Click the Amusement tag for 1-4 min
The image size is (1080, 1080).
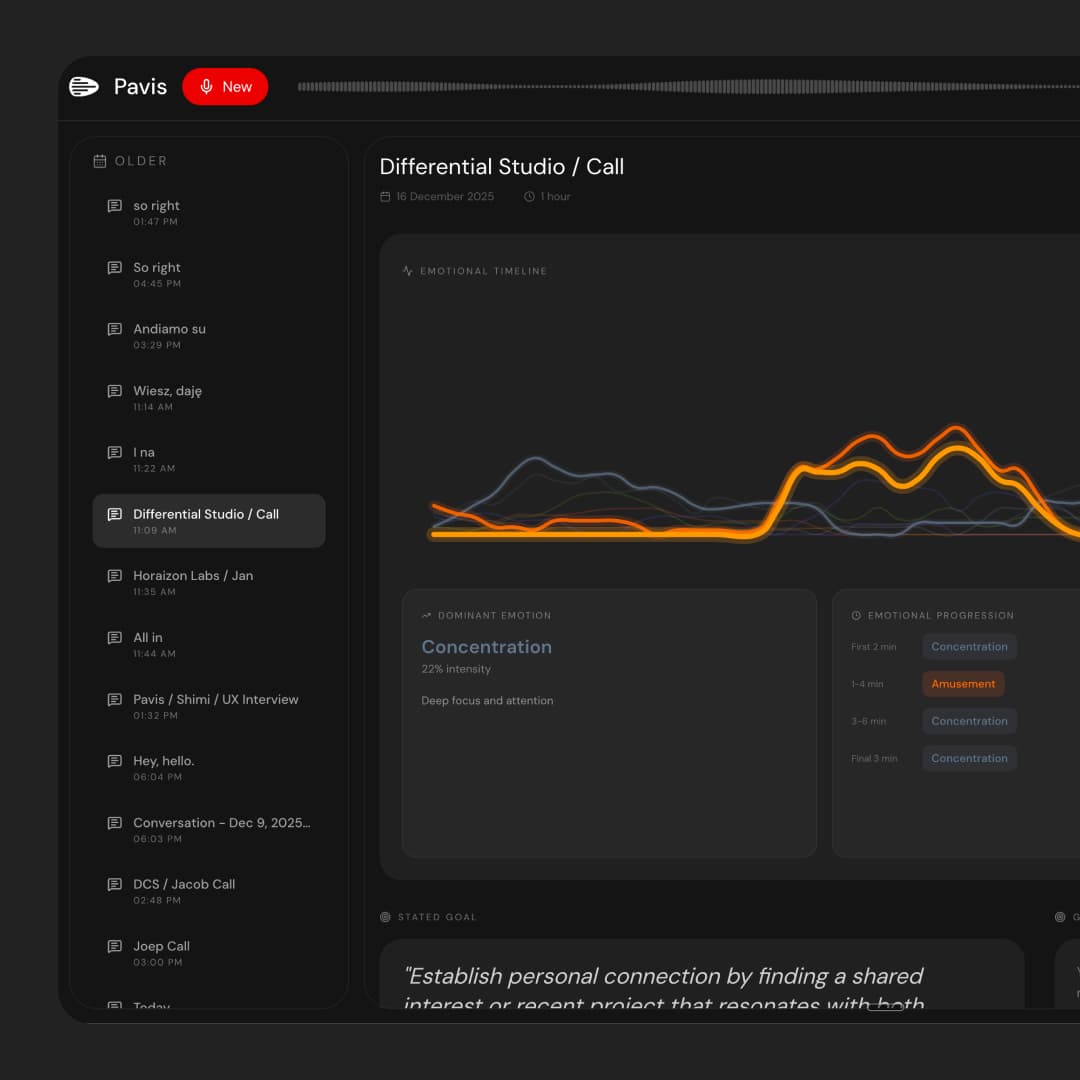963,684
